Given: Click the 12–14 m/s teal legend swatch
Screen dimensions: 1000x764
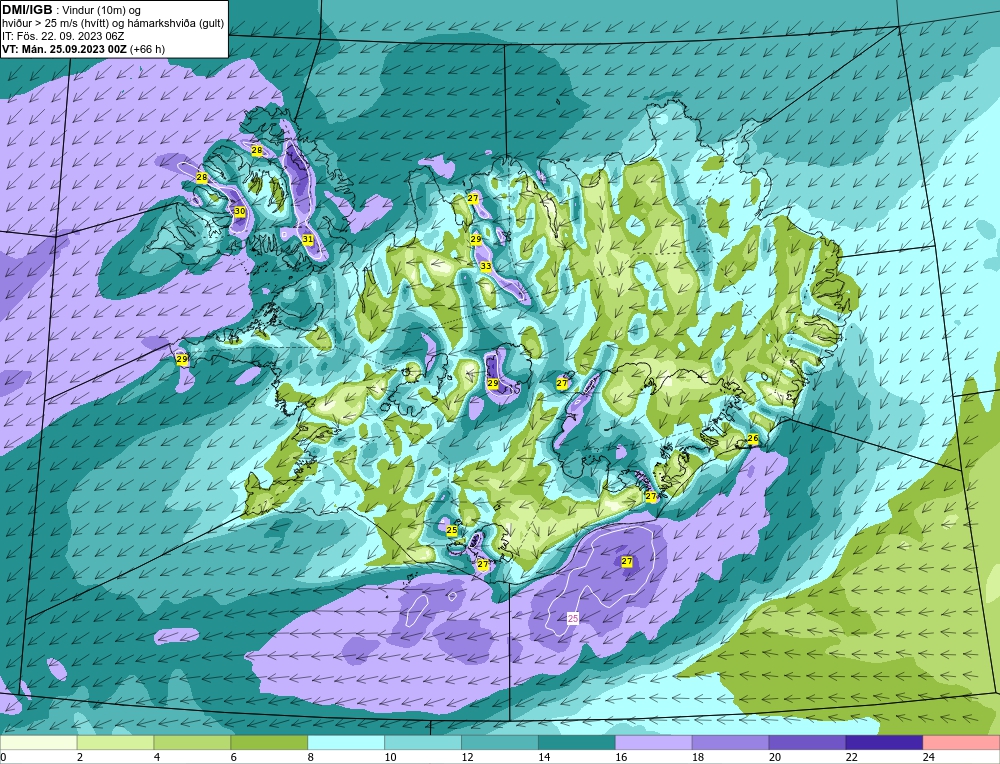Looking at the screenshot, I should (x=499, y=742).
